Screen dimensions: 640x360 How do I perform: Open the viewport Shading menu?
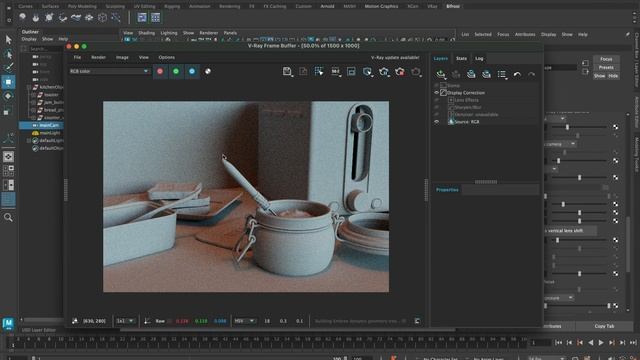[147, 33]
